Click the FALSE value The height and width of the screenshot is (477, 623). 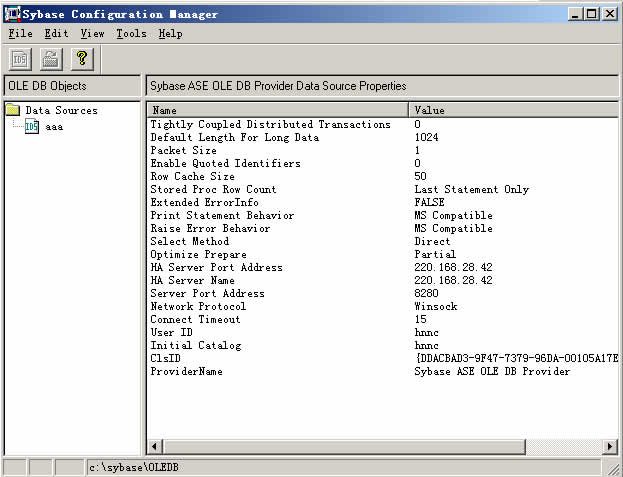[429, 203]
